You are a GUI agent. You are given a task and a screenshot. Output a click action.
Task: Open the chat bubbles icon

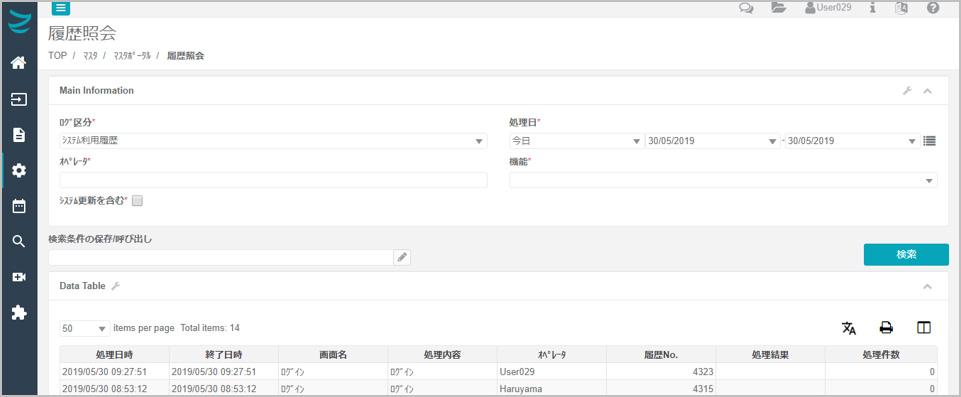[x=746, y=9]
